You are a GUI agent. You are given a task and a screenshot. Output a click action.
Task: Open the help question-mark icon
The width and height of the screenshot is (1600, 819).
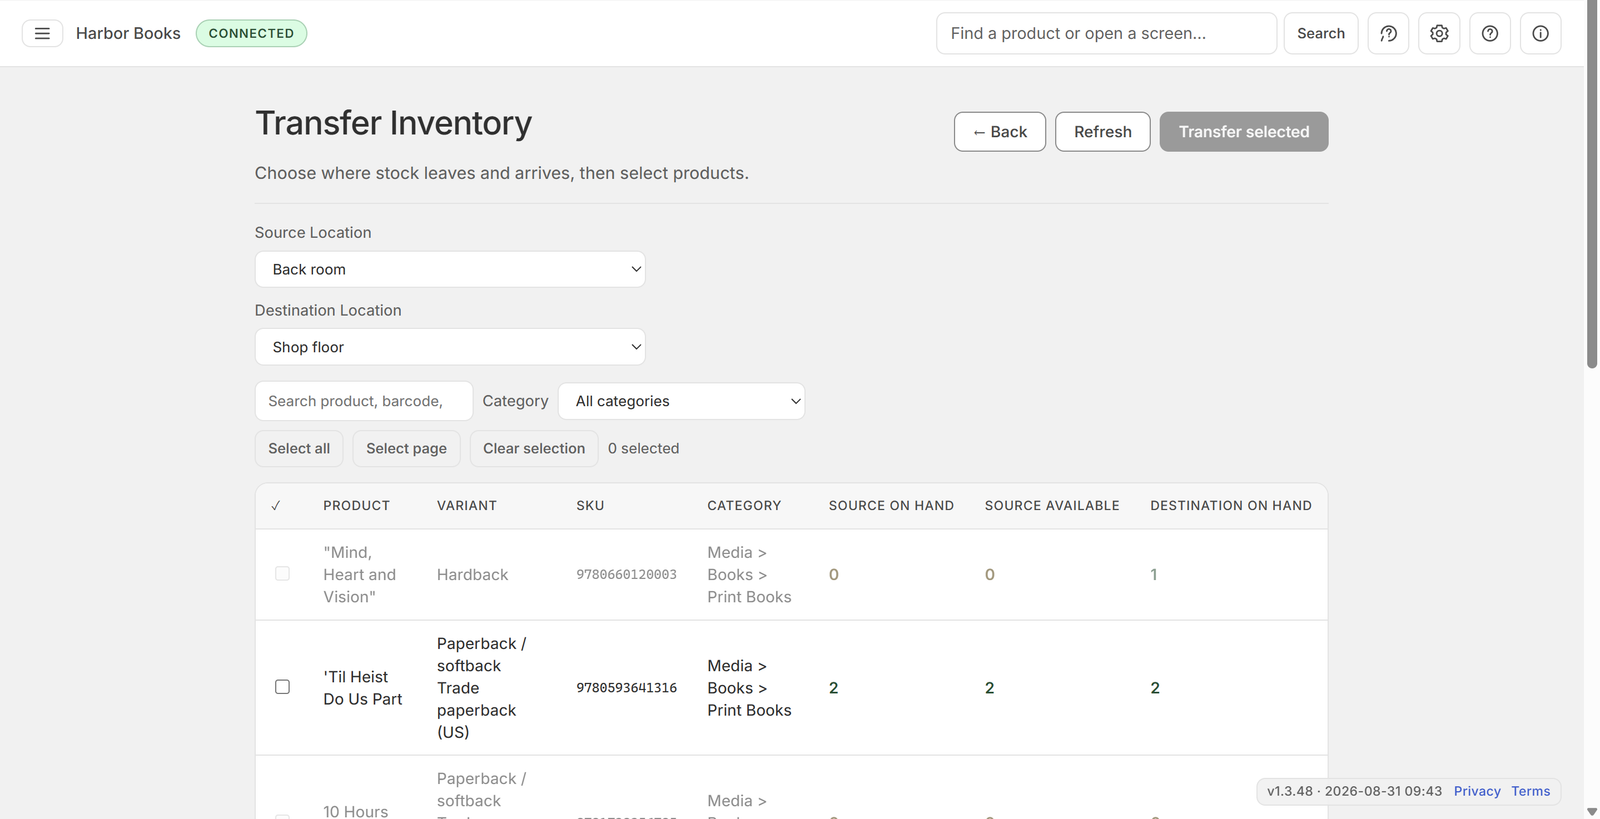(1490, 33)
